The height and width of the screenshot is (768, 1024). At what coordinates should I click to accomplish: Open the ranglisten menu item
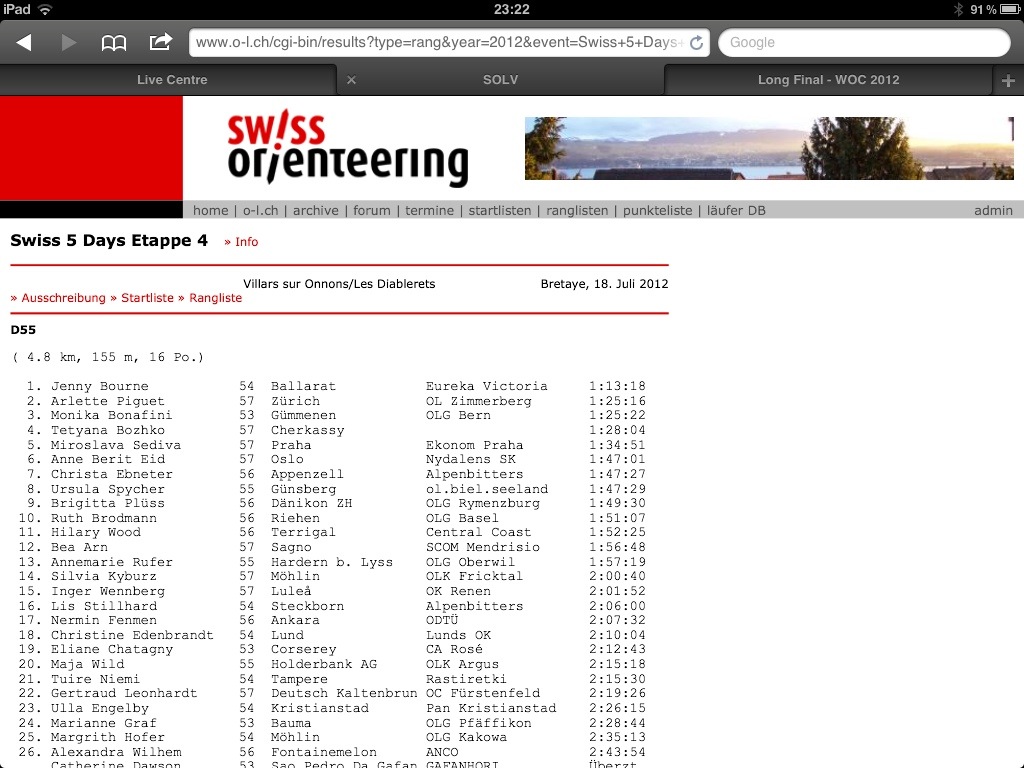[x=577, y=210]
